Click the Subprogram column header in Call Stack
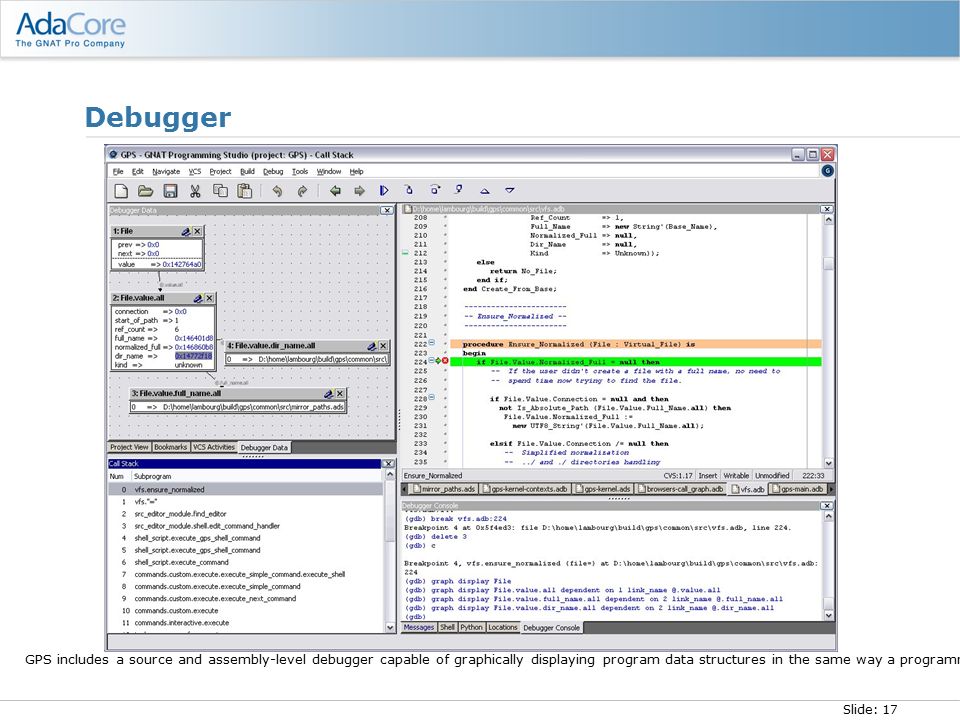Viewport: 960px width, 720px height. click(152, 476)
